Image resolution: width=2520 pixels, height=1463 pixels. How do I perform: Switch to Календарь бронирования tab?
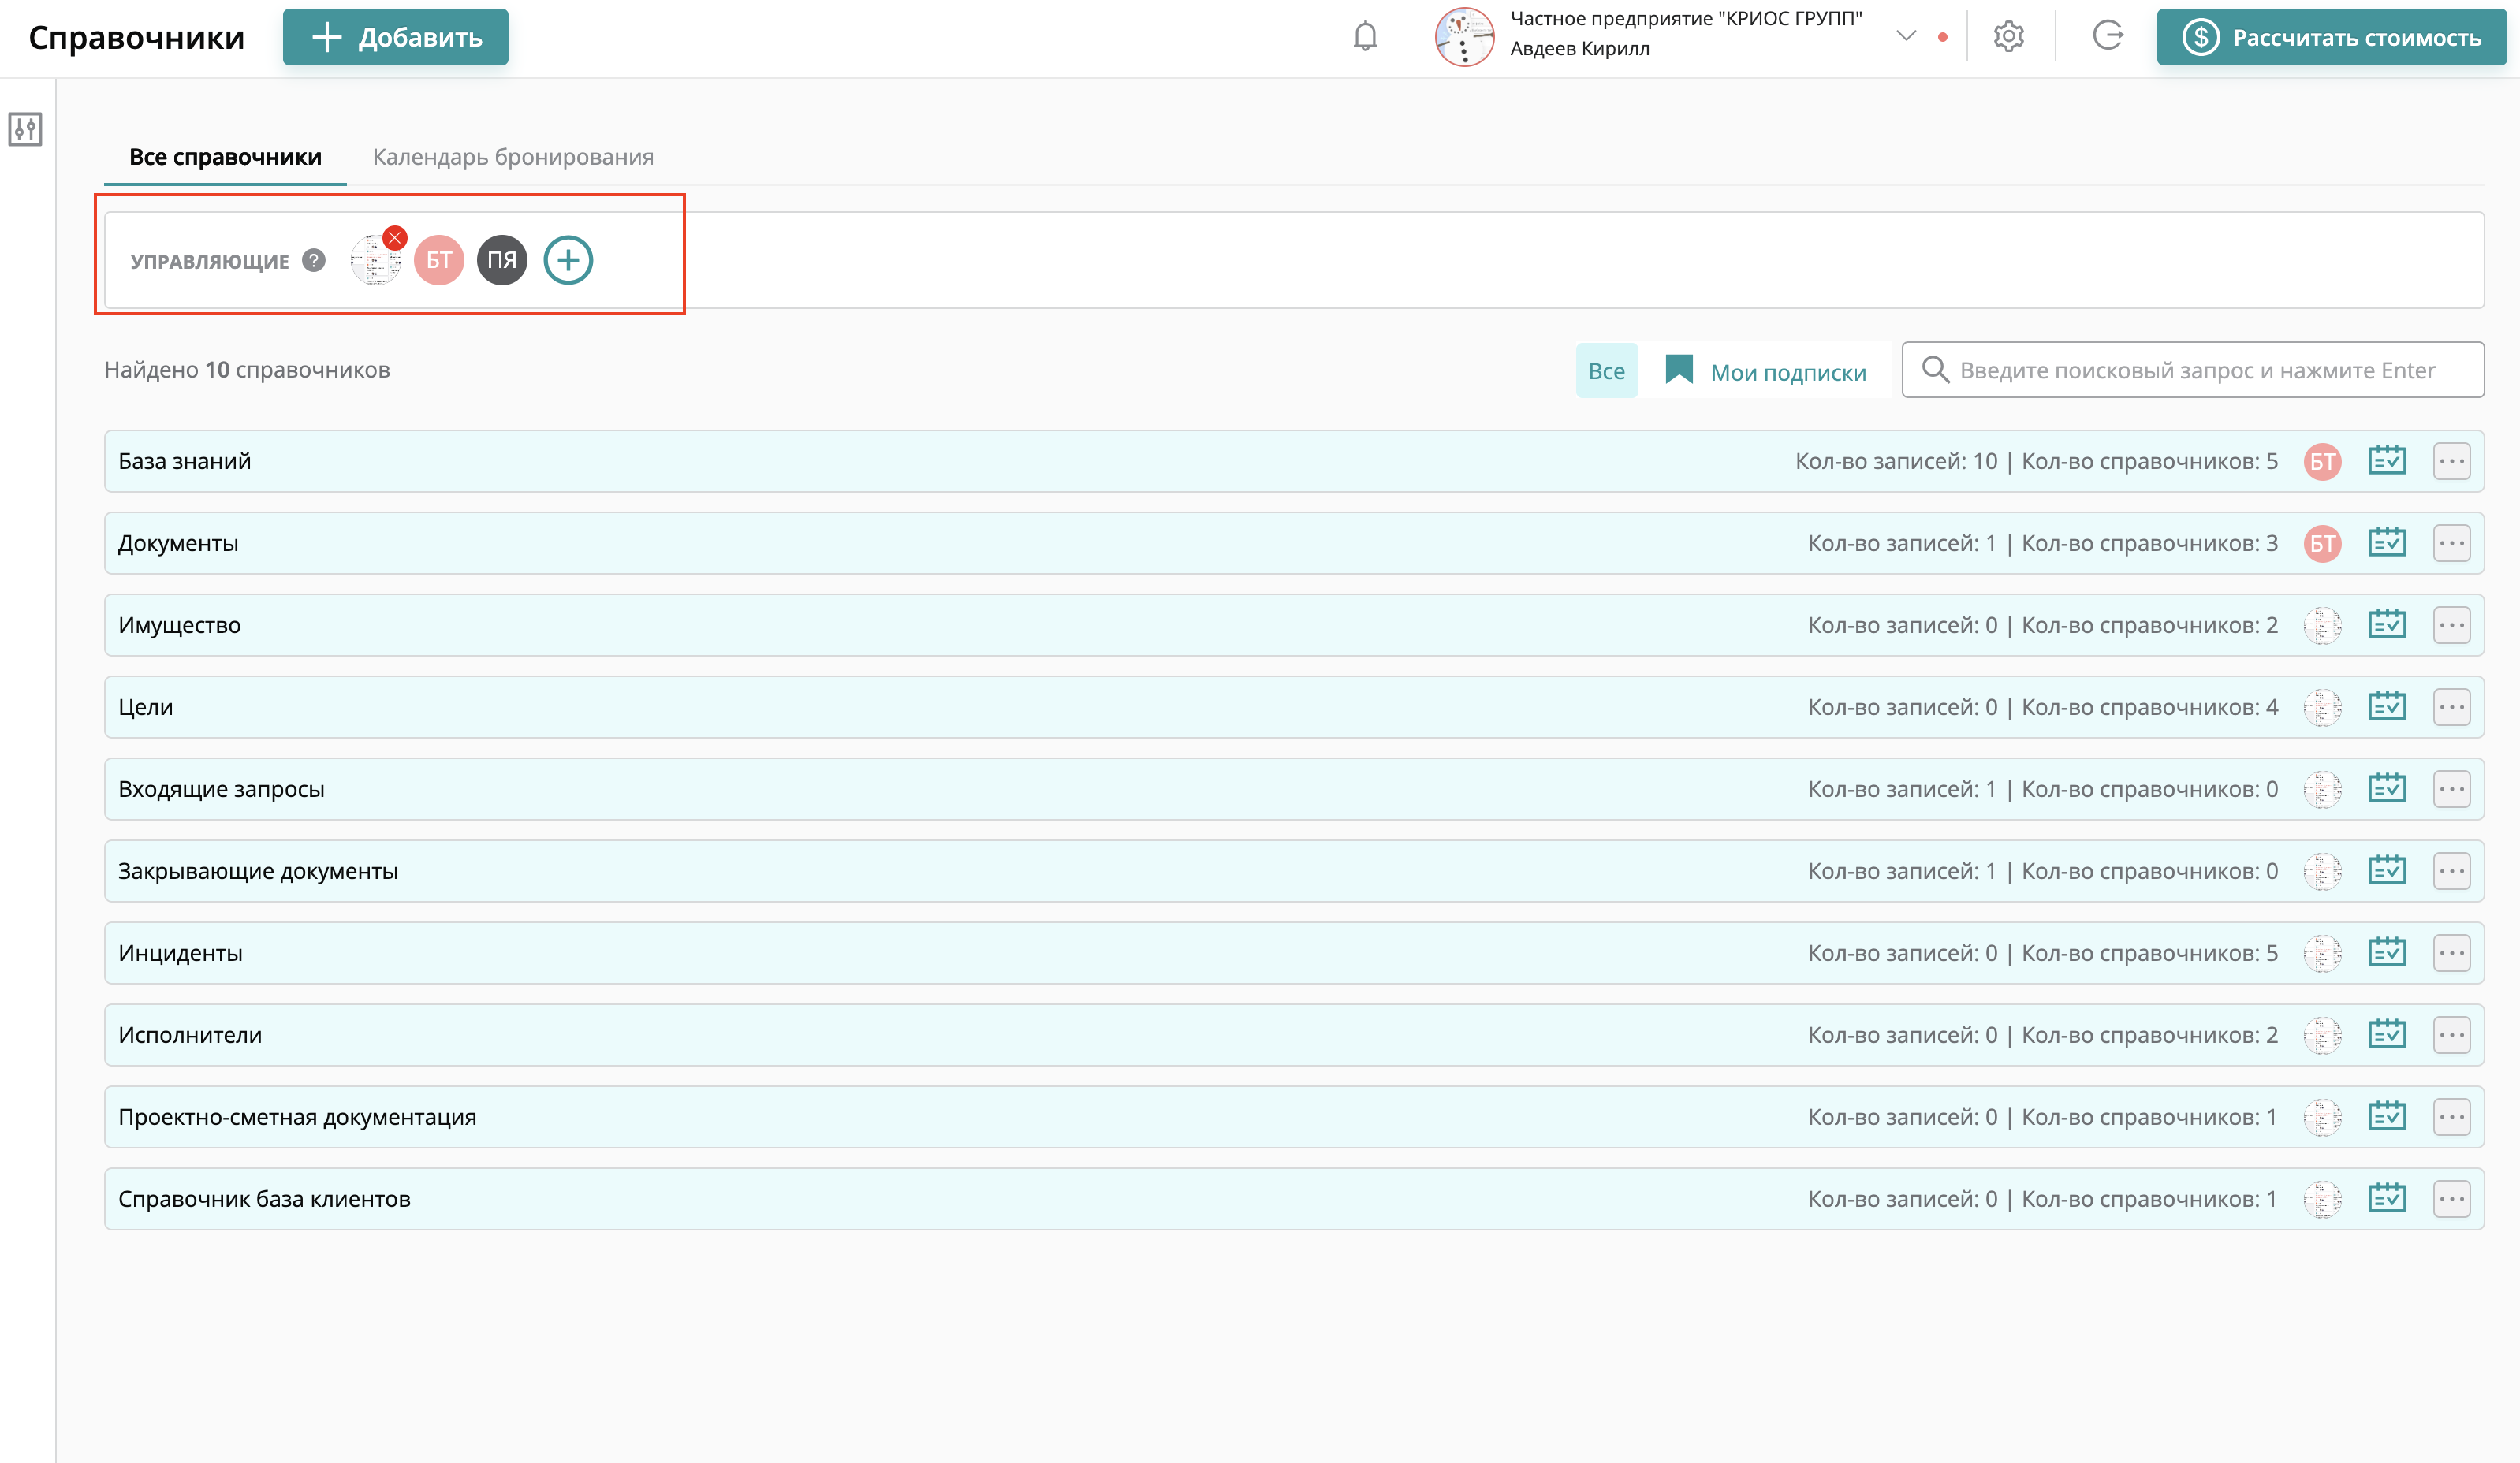coord(513,157)
